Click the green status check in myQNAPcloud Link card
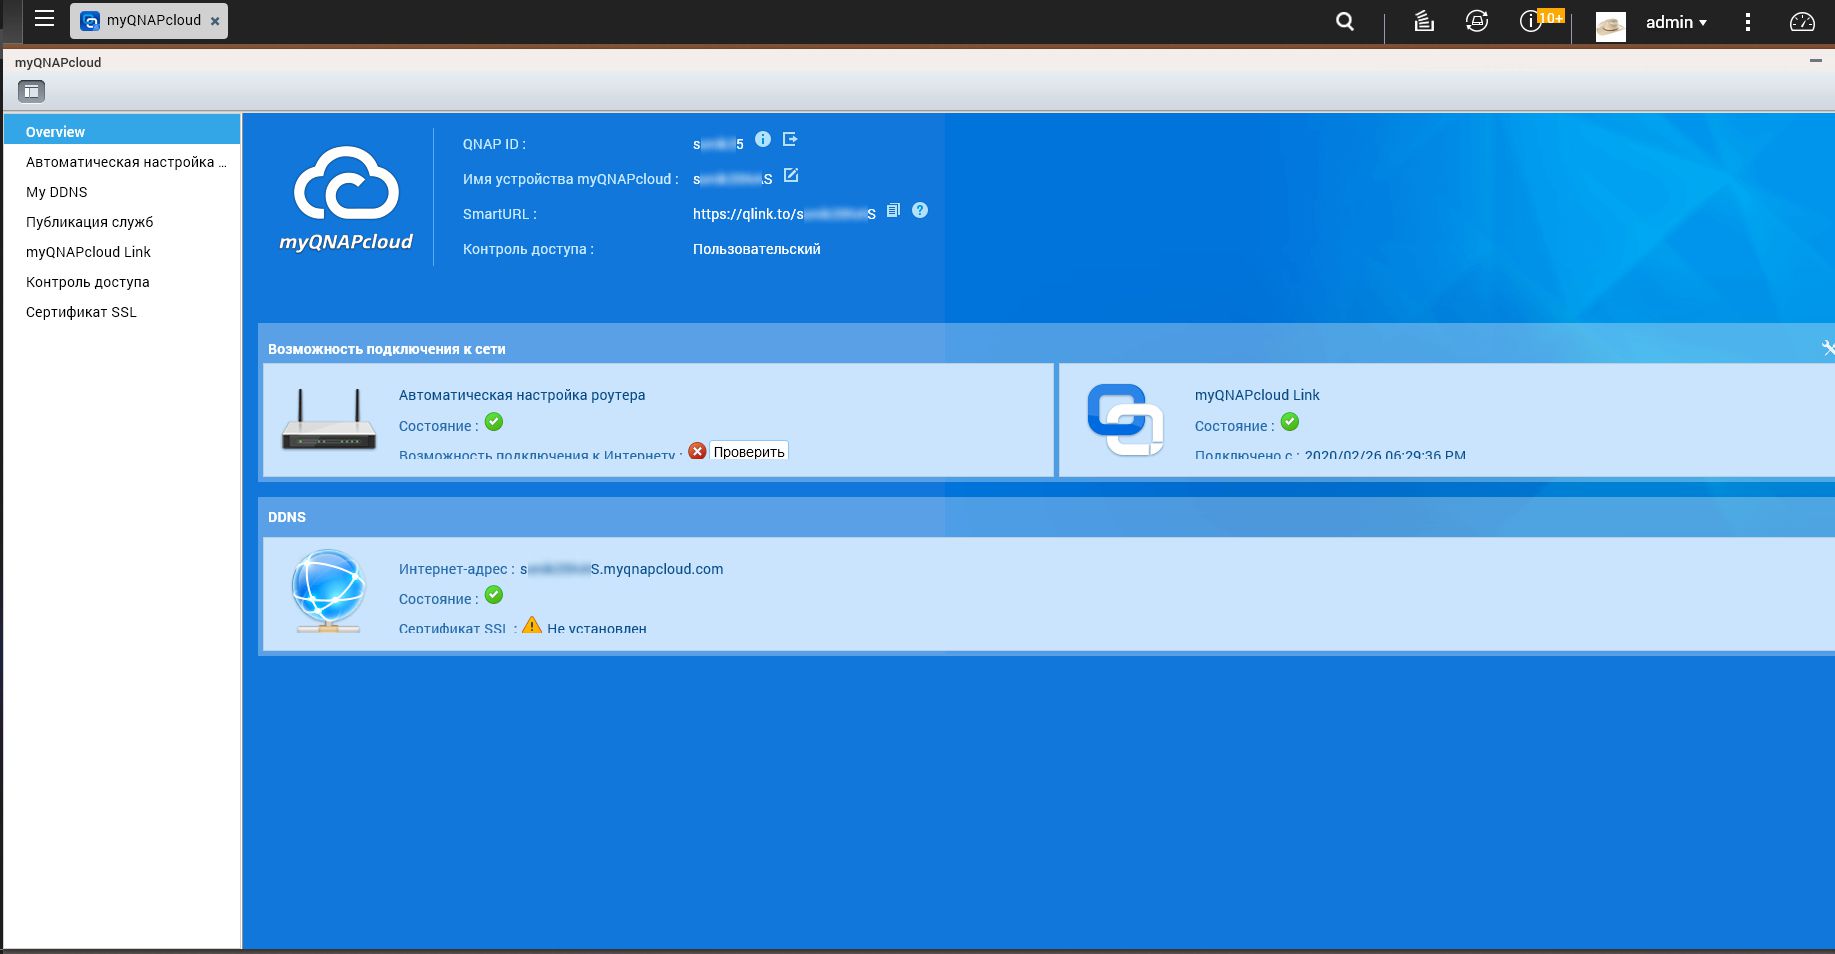The height and width of the screenshot is (954, 1835). tap(1290, 422)
